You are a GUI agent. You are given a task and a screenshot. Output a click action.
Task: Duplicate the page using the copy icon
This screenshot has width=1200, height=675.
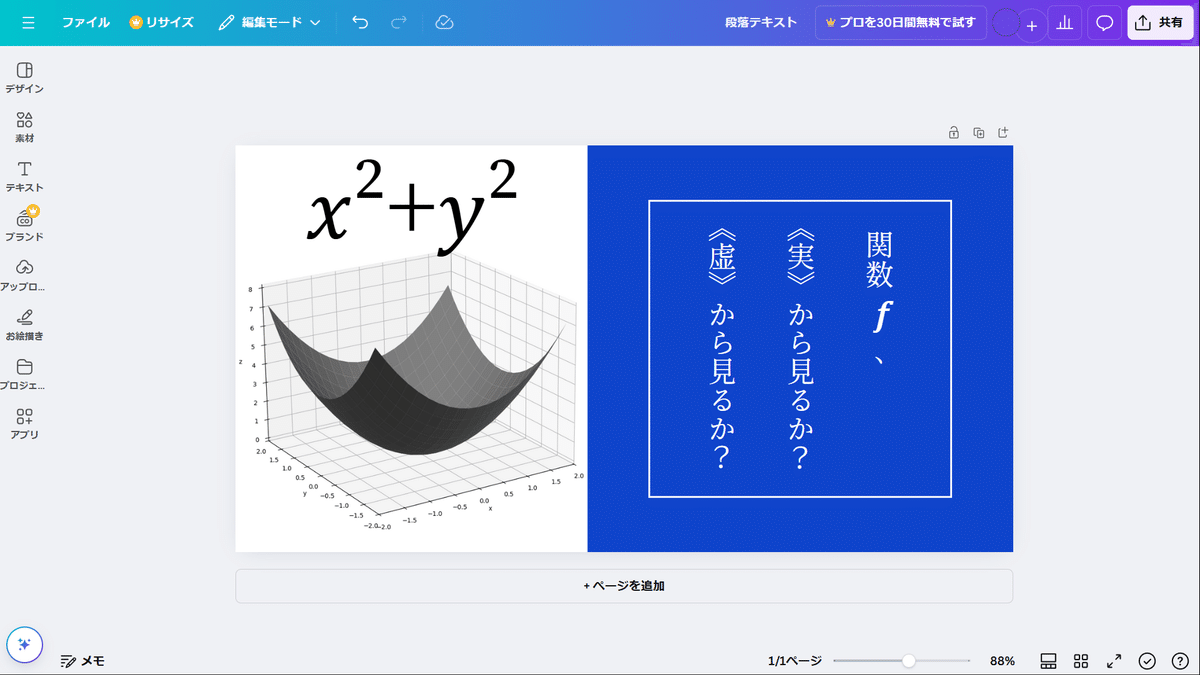978,131
